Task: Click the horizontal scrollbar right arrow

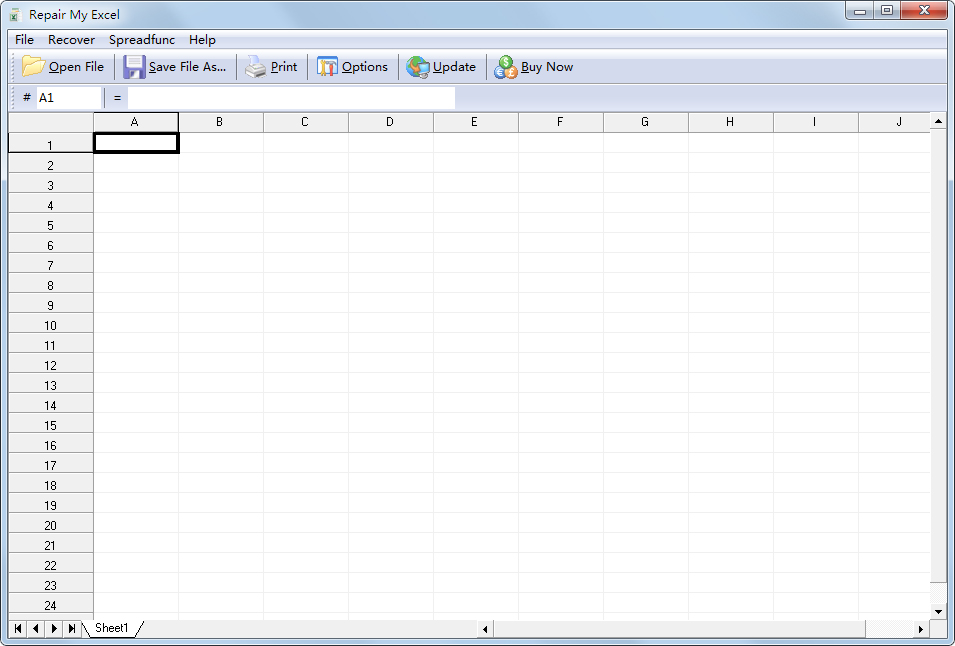Action: click(x=921, y=629)
